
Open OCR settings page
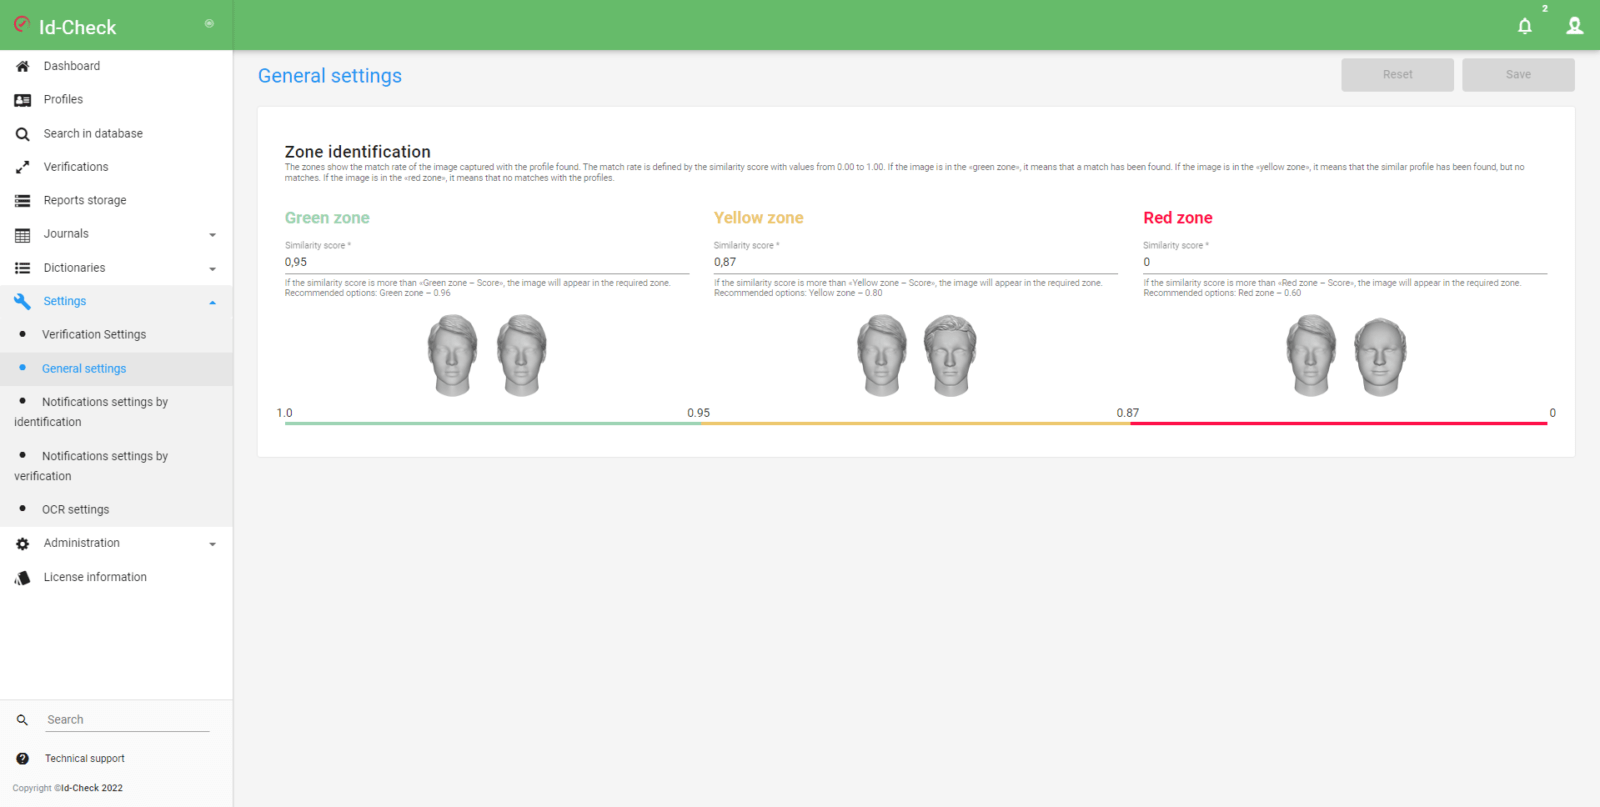[76, 510]
